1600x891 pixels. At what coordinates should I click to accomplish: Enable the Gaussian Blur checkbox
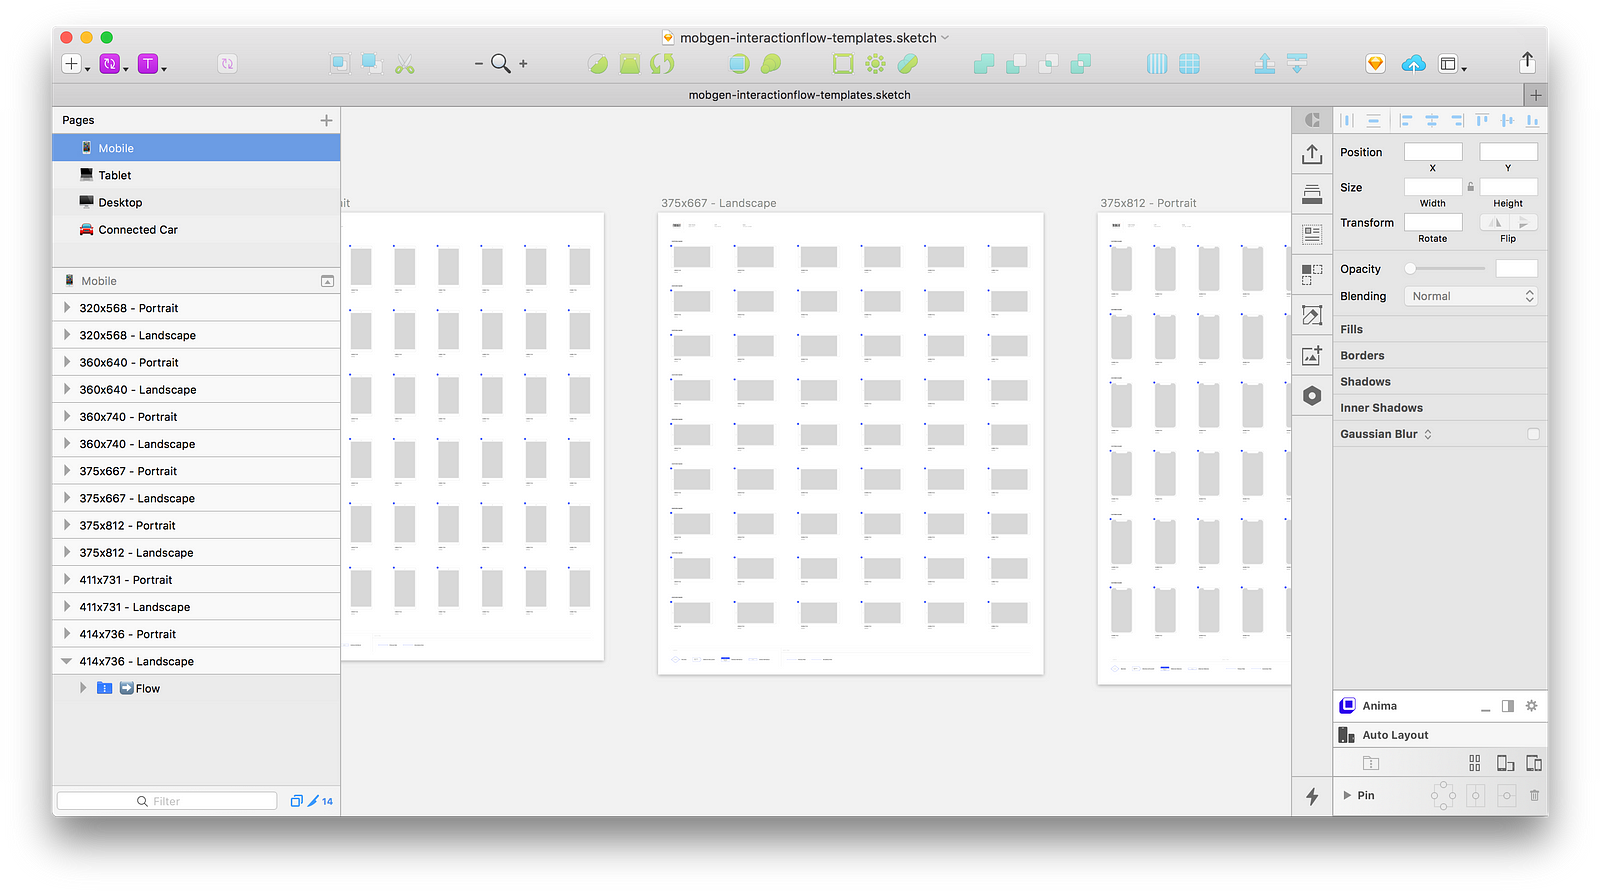click(1533, 434)
